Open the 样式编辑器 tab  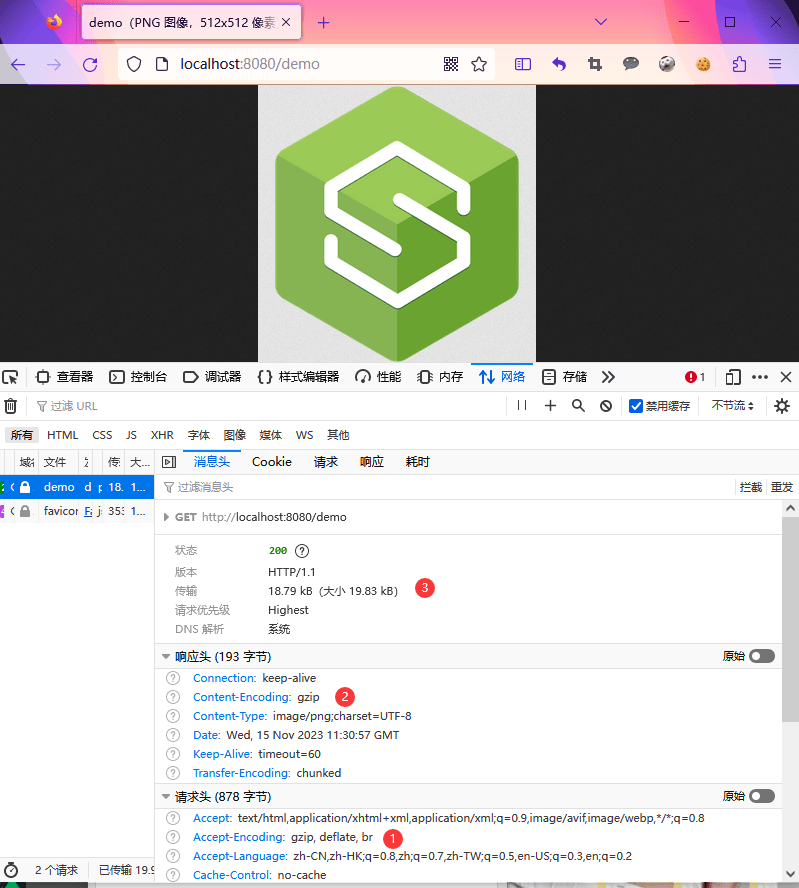298,377
